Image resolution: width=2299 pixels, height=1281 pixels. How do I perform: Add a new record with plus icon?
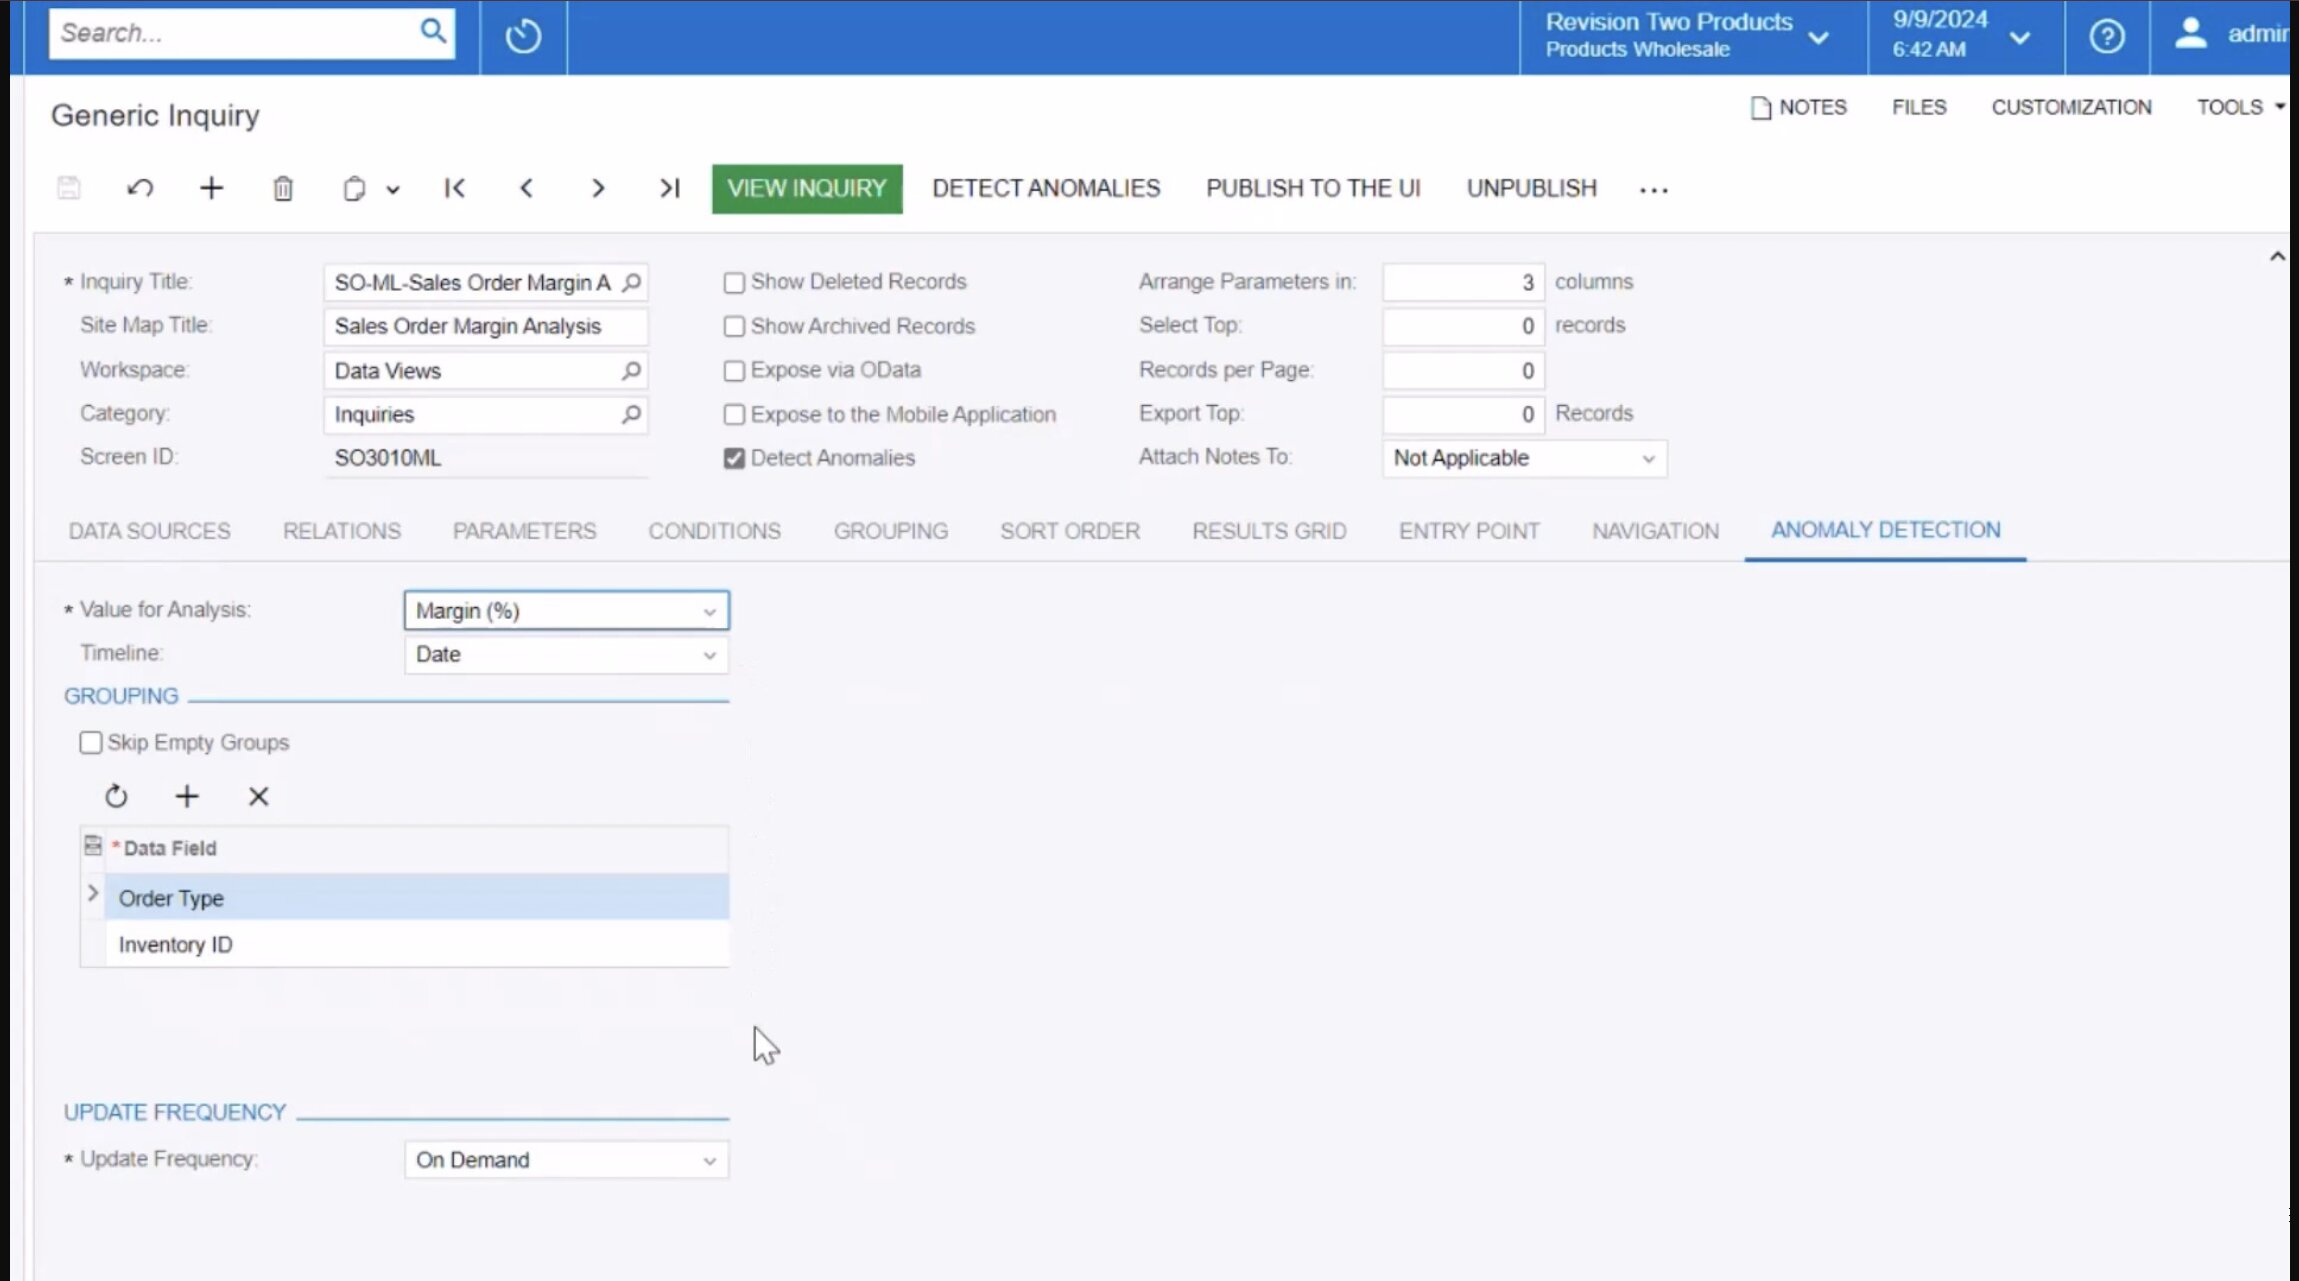211,188
